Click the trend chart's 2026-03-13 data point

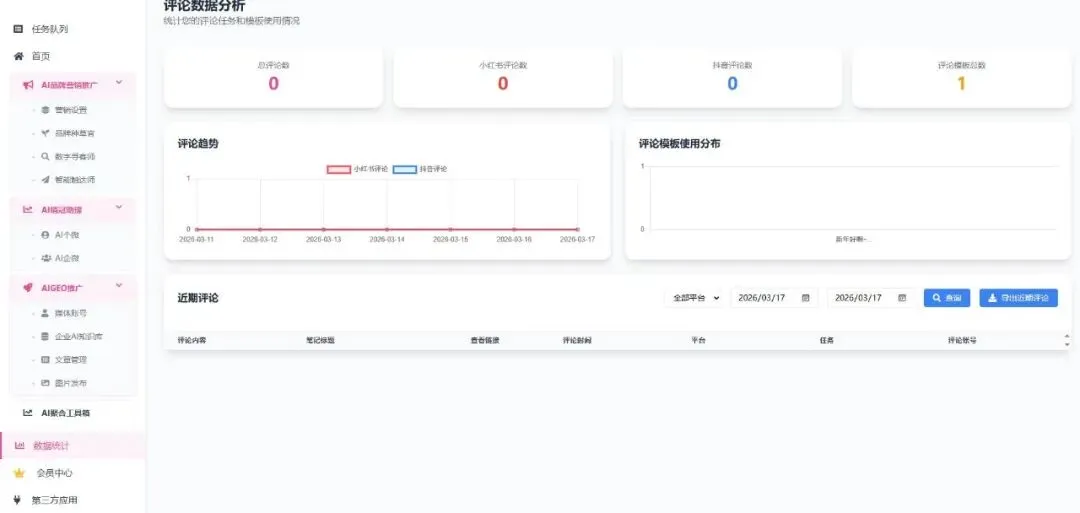click(324, 229)
